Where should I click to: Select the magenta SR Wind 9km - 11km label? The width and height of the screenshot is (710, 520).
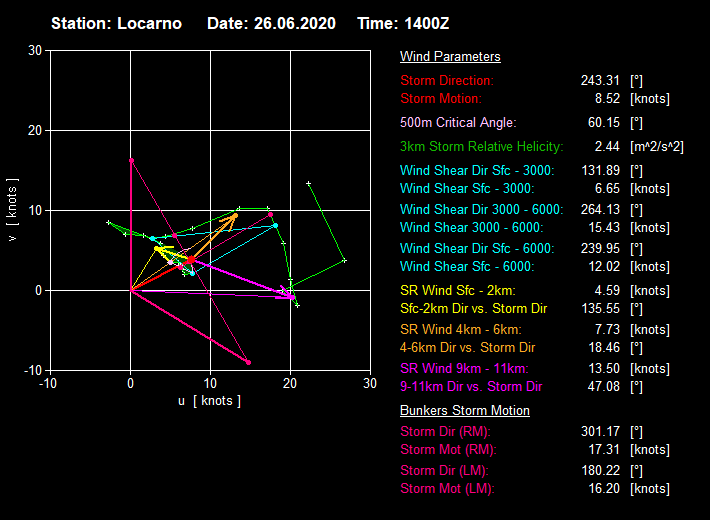[464, 368]
